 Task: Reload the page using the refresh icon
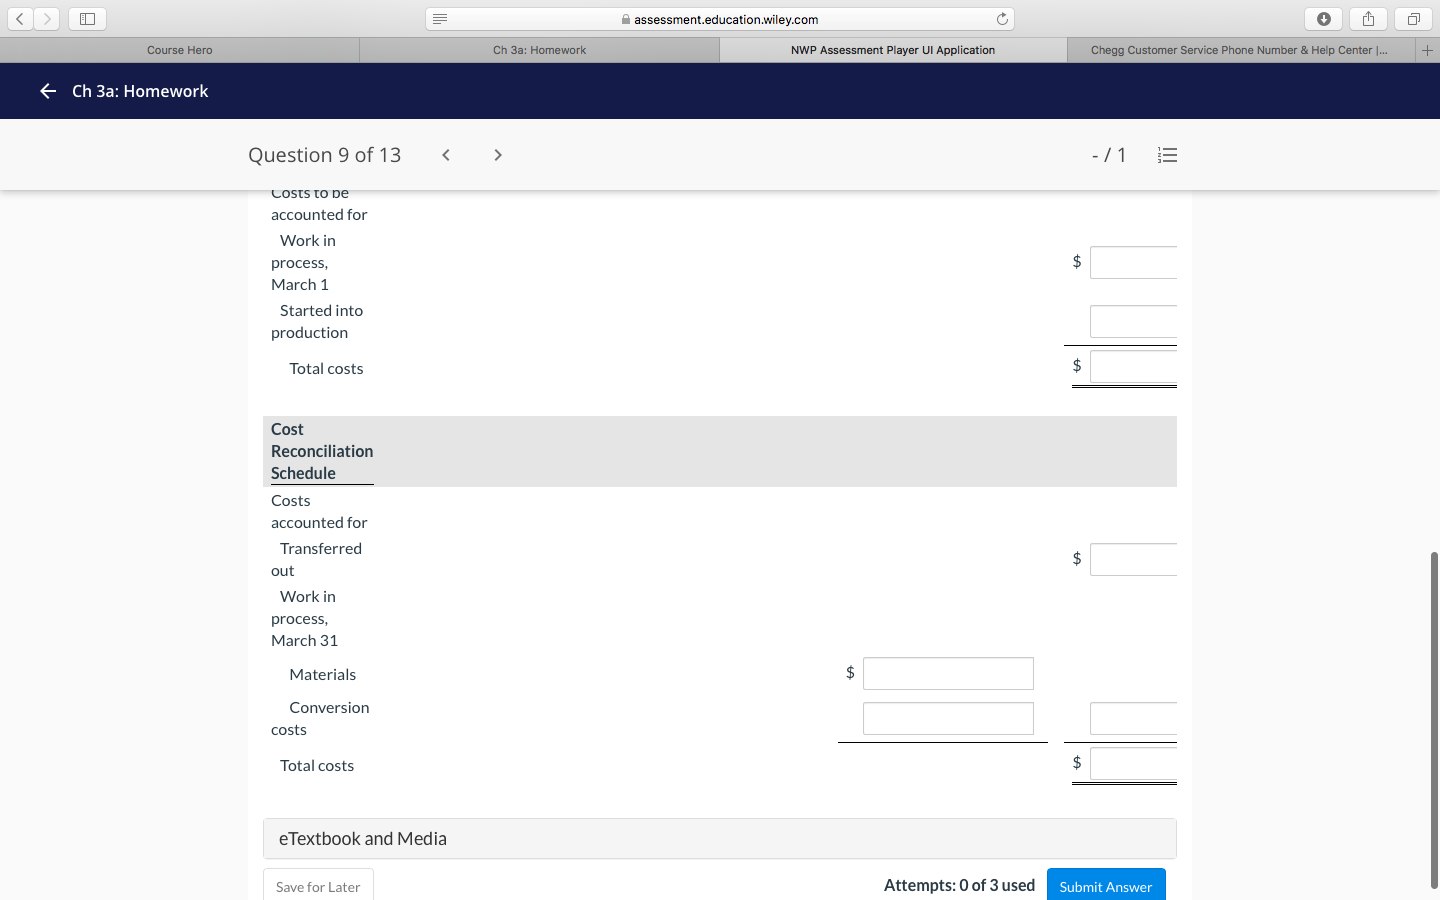click(1002, 18)
